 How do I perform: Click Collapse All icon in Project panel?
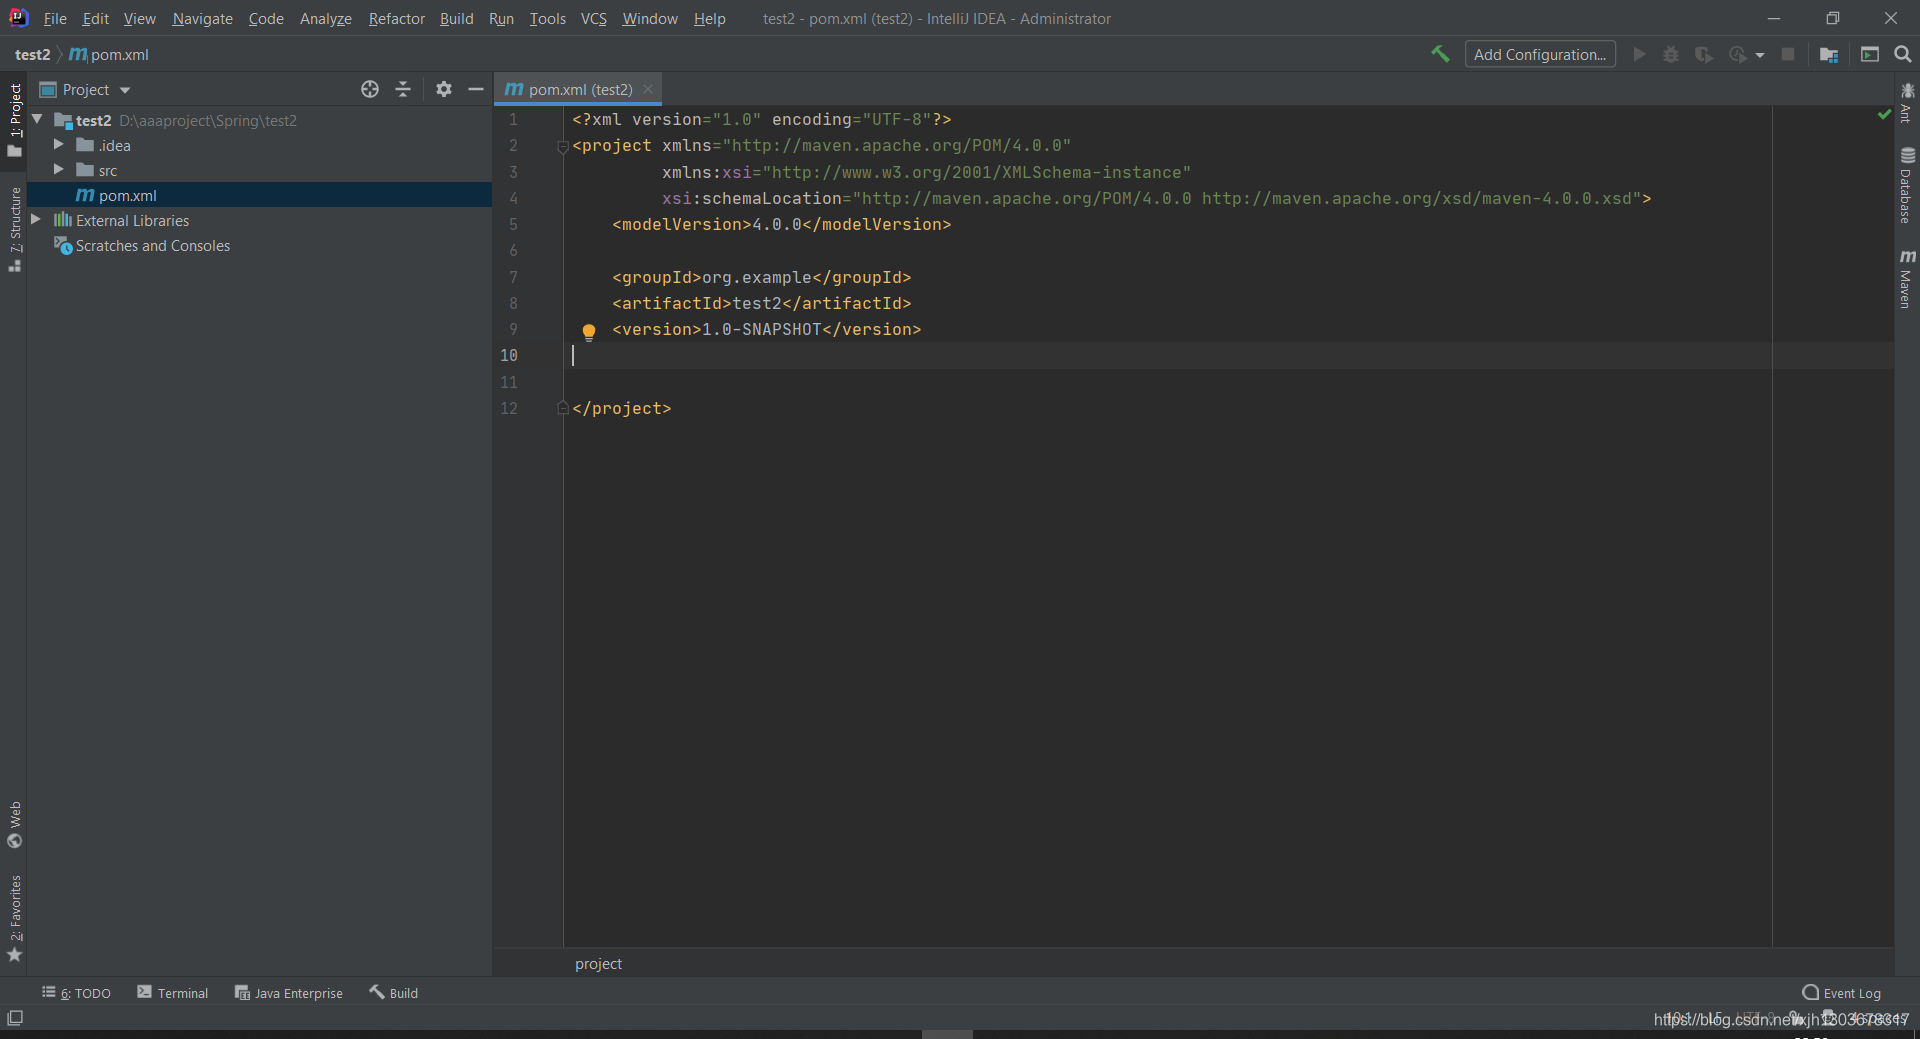(403, 89)
